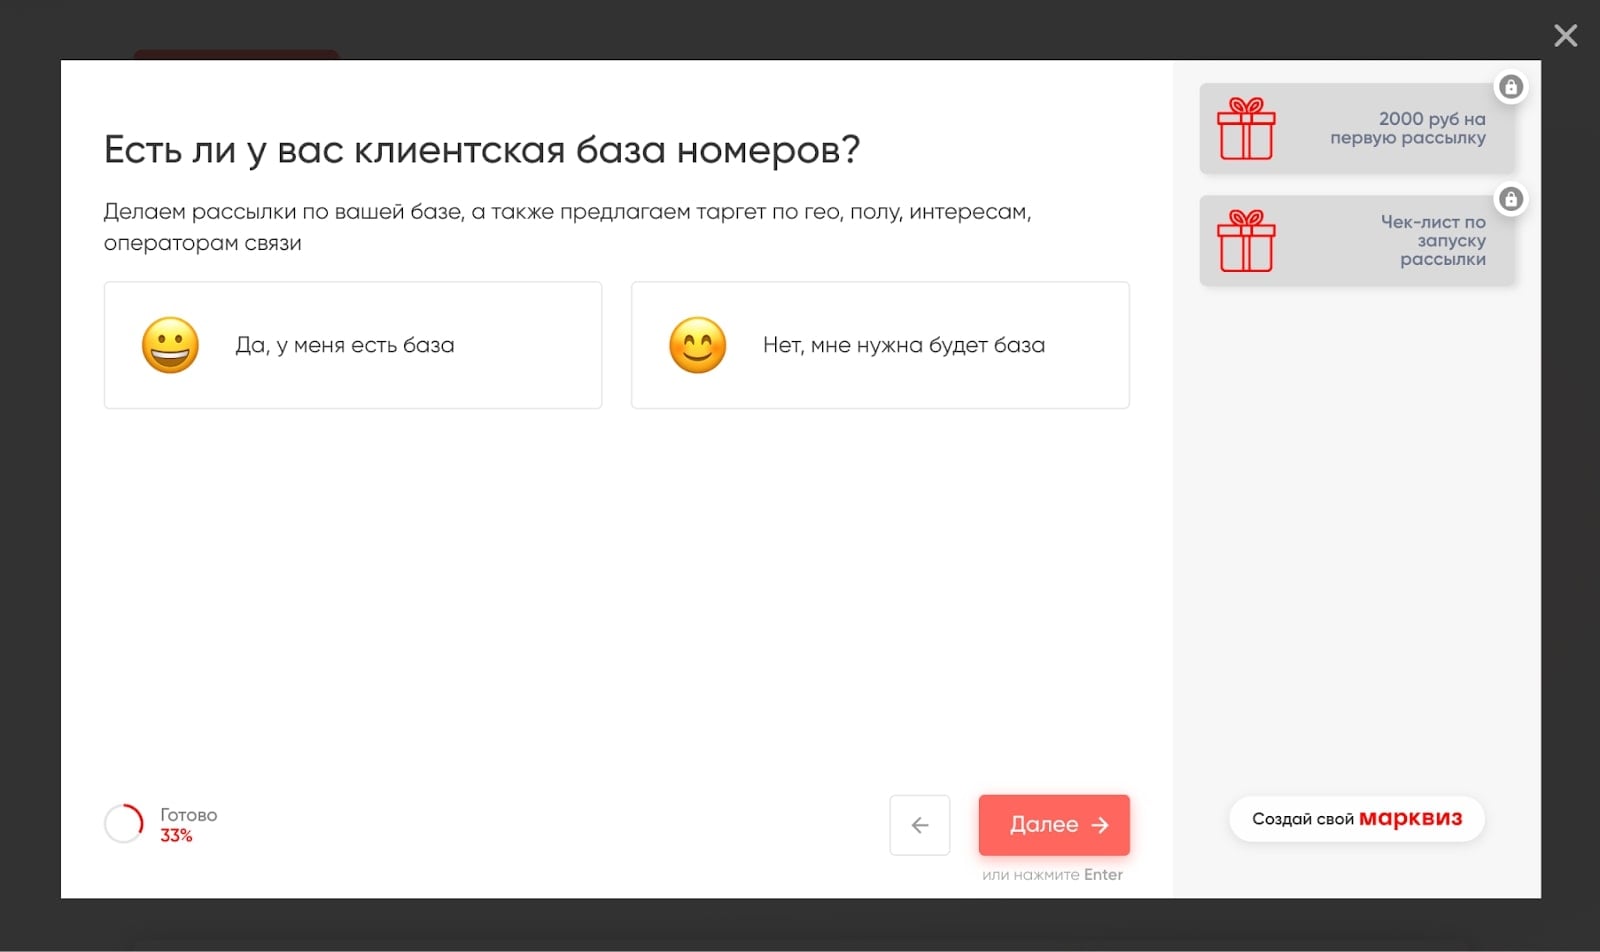Viewport: 1600px width, 952px height.
Task: Expand the '2000 руб на первую рассылку' reward card
Action: point(1357,128)
